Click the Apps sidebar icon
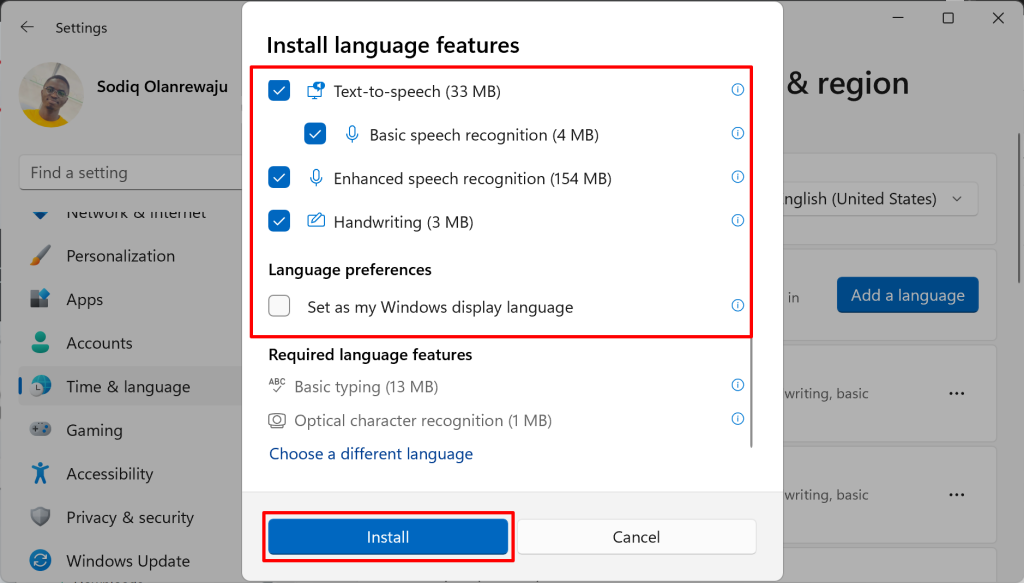Screen dimensions: 1024x583 point(40,299)
